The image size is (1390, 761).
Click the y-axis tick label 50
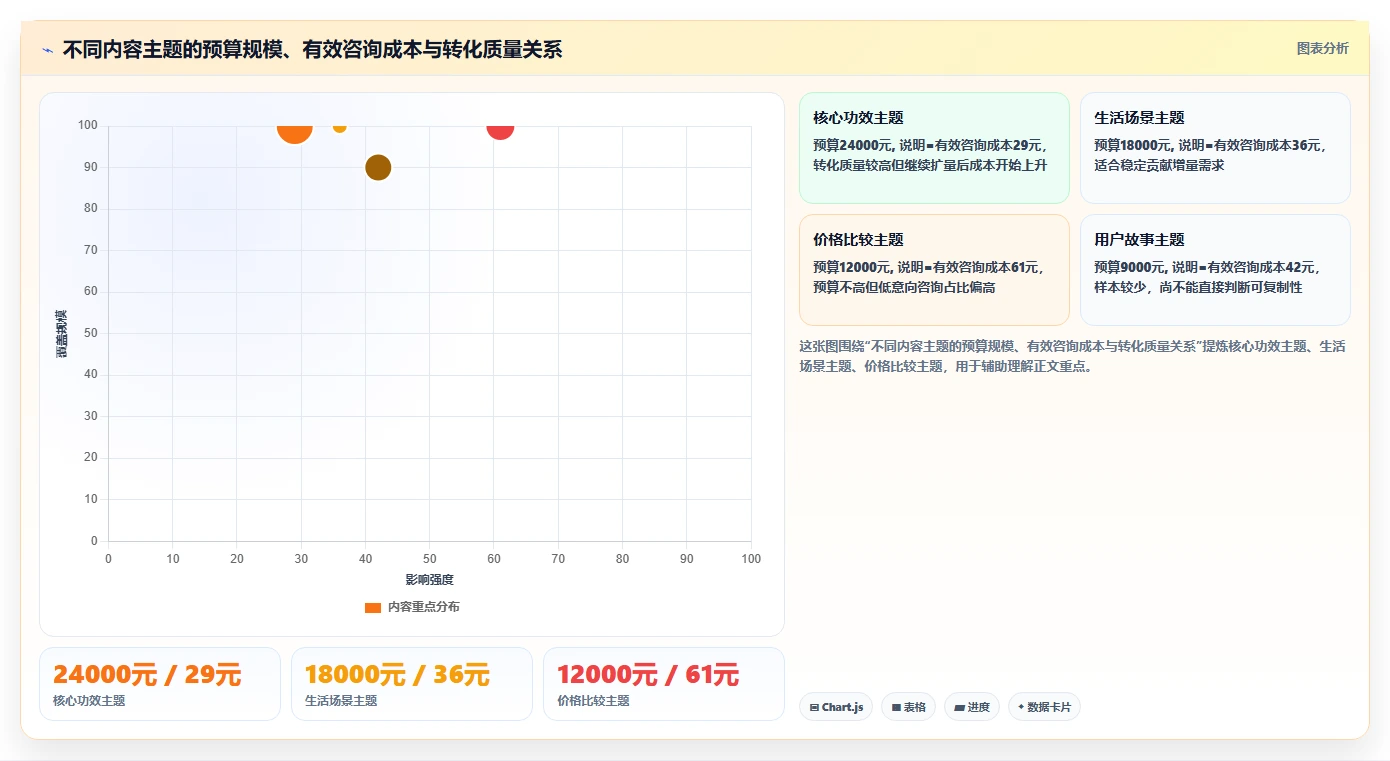pyautogui.click(x=91, y=333)
